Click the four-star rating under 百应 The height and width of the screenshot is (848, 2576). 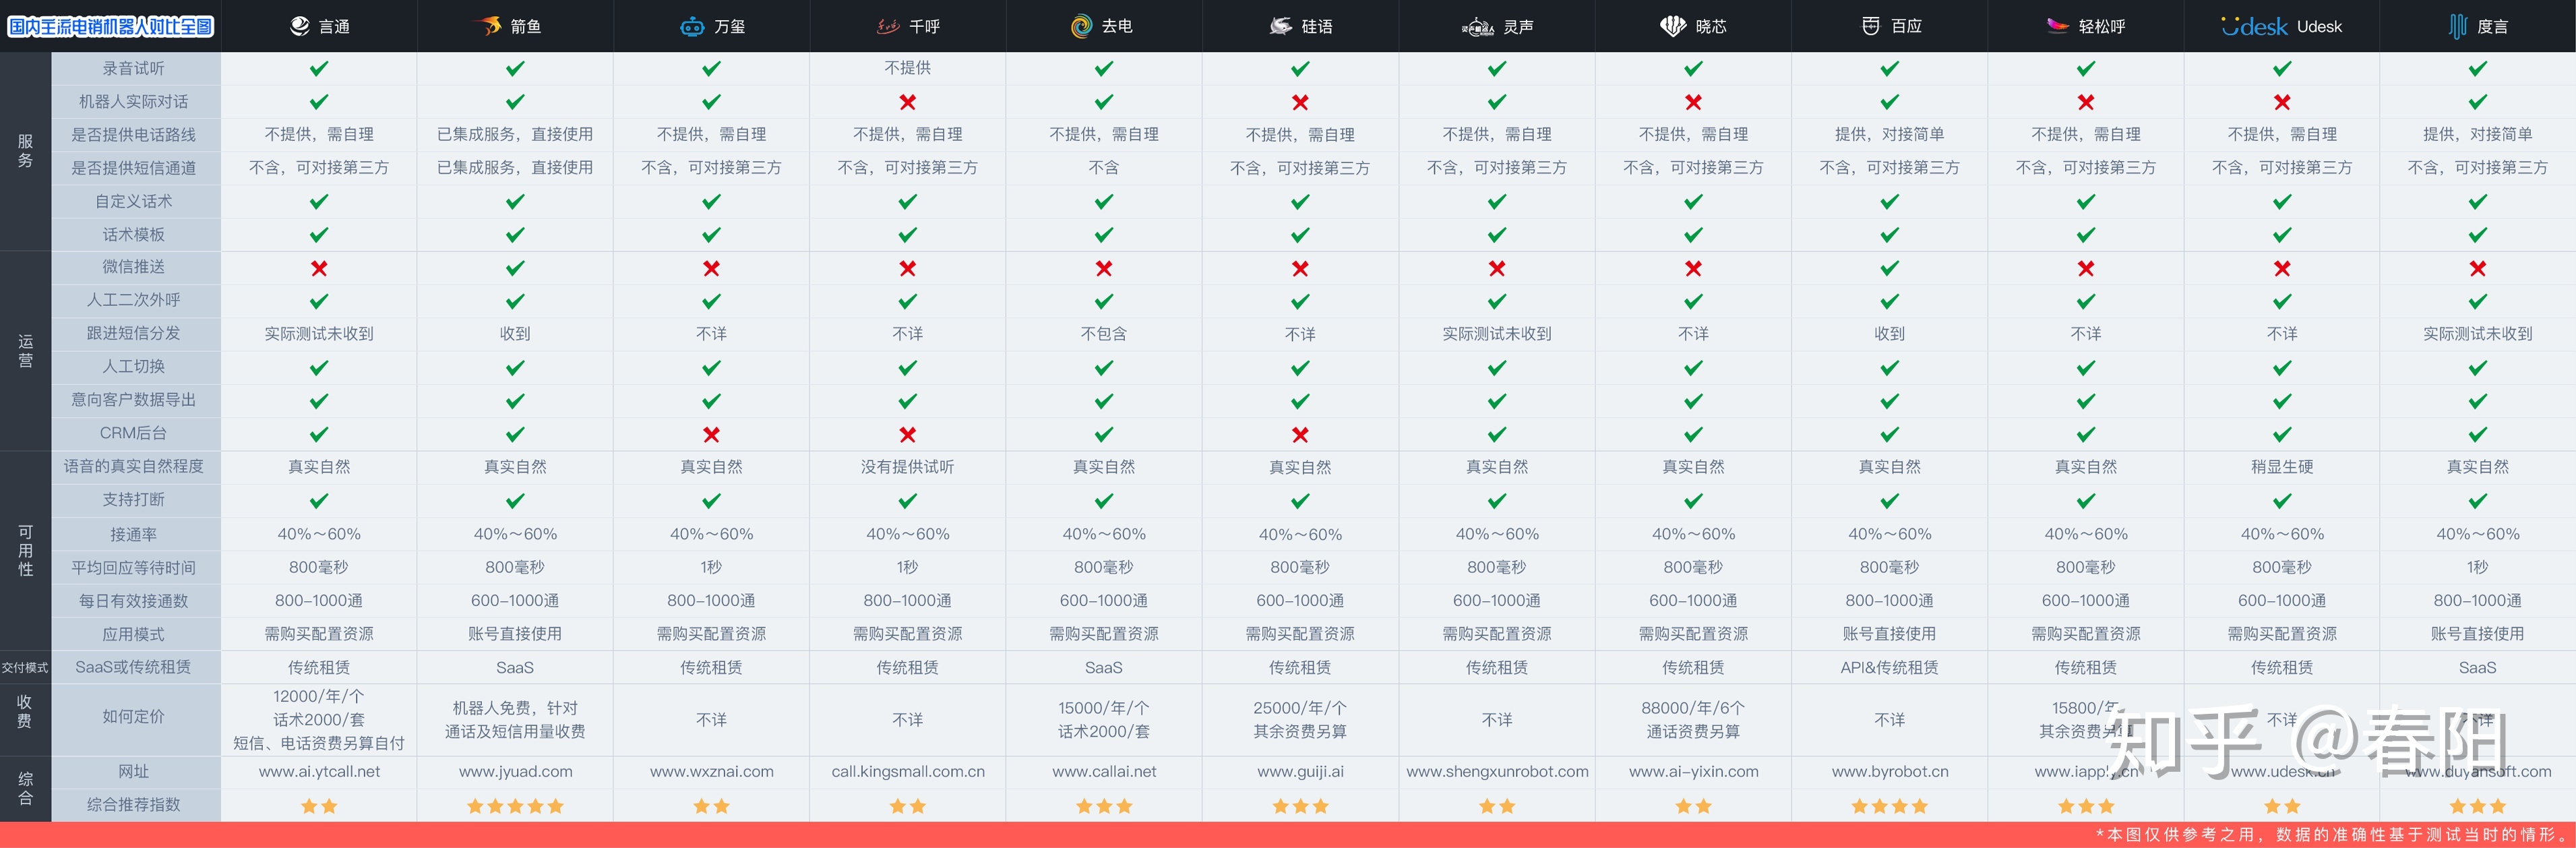click(x=1889, y=806)
